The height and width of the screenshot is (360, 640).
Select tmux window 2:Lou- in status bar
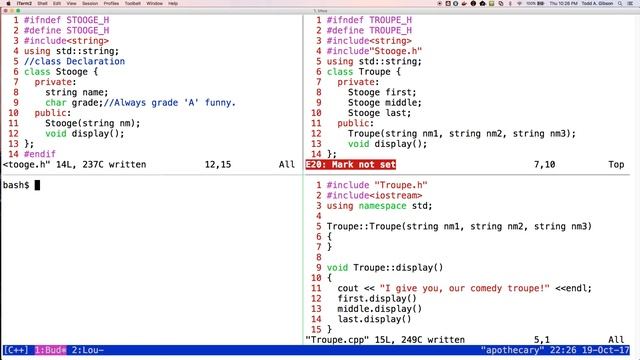coord(88,350)
